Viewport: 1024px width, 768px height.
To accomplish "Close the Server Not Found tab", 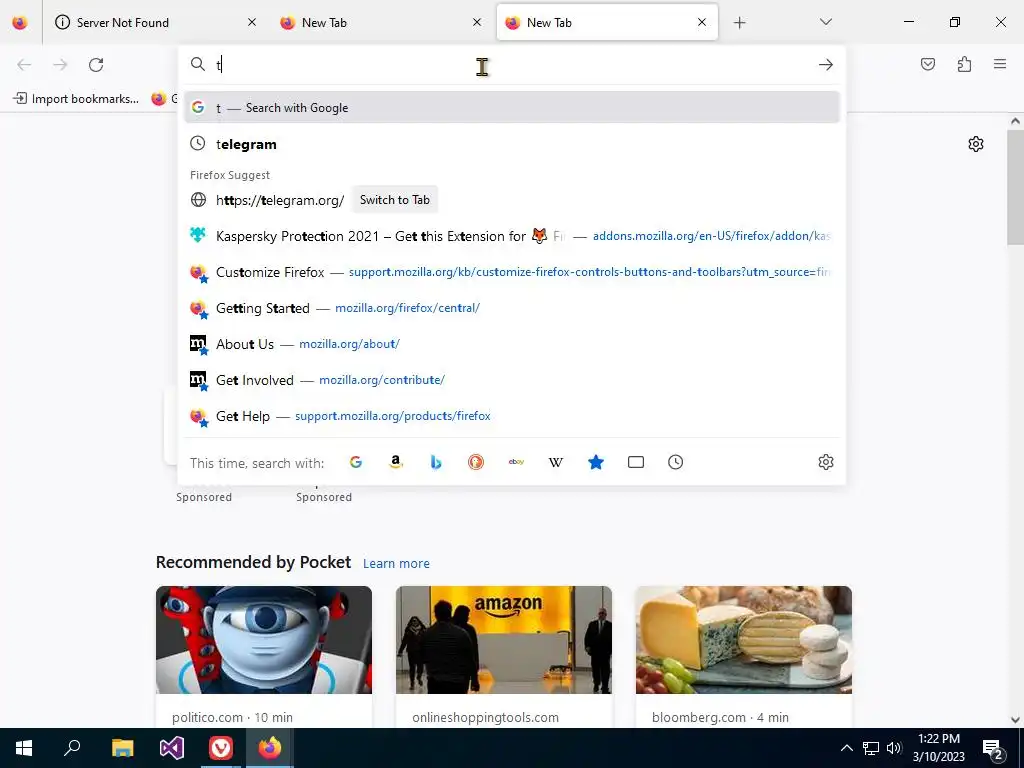I will pos(252,23).
